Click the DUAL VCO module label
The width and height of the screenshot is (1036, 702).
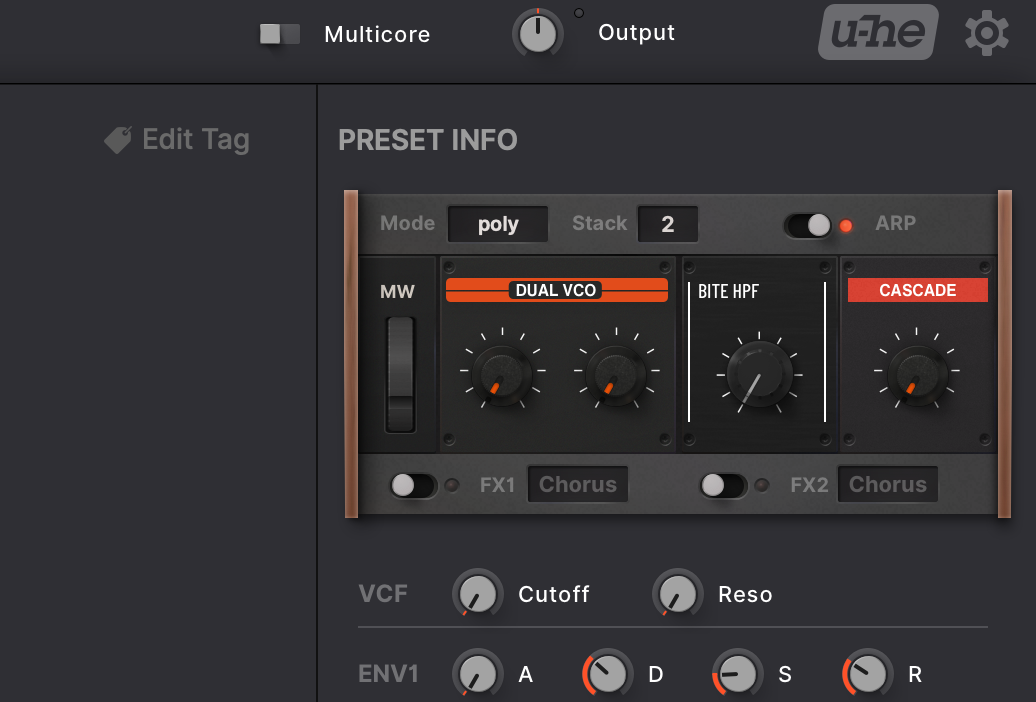(x=556, y=290)
